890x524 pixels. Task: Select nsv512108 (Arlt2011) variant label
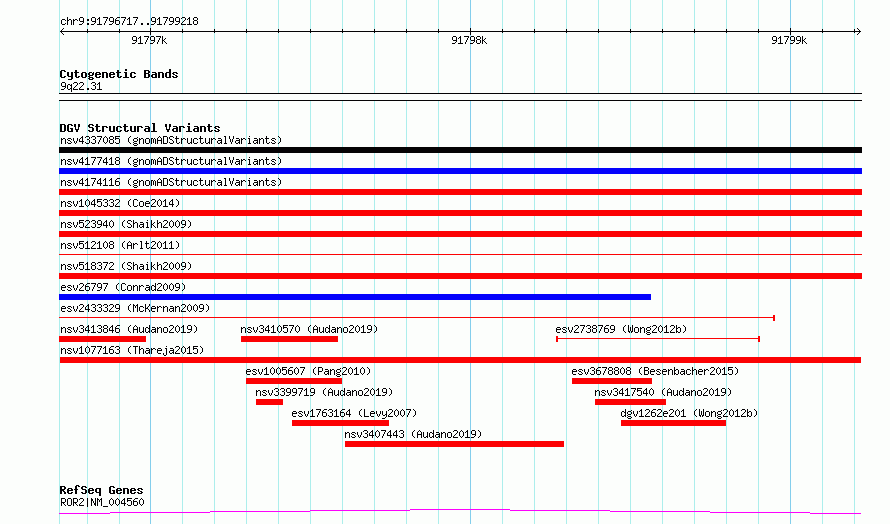pos(120,245)
